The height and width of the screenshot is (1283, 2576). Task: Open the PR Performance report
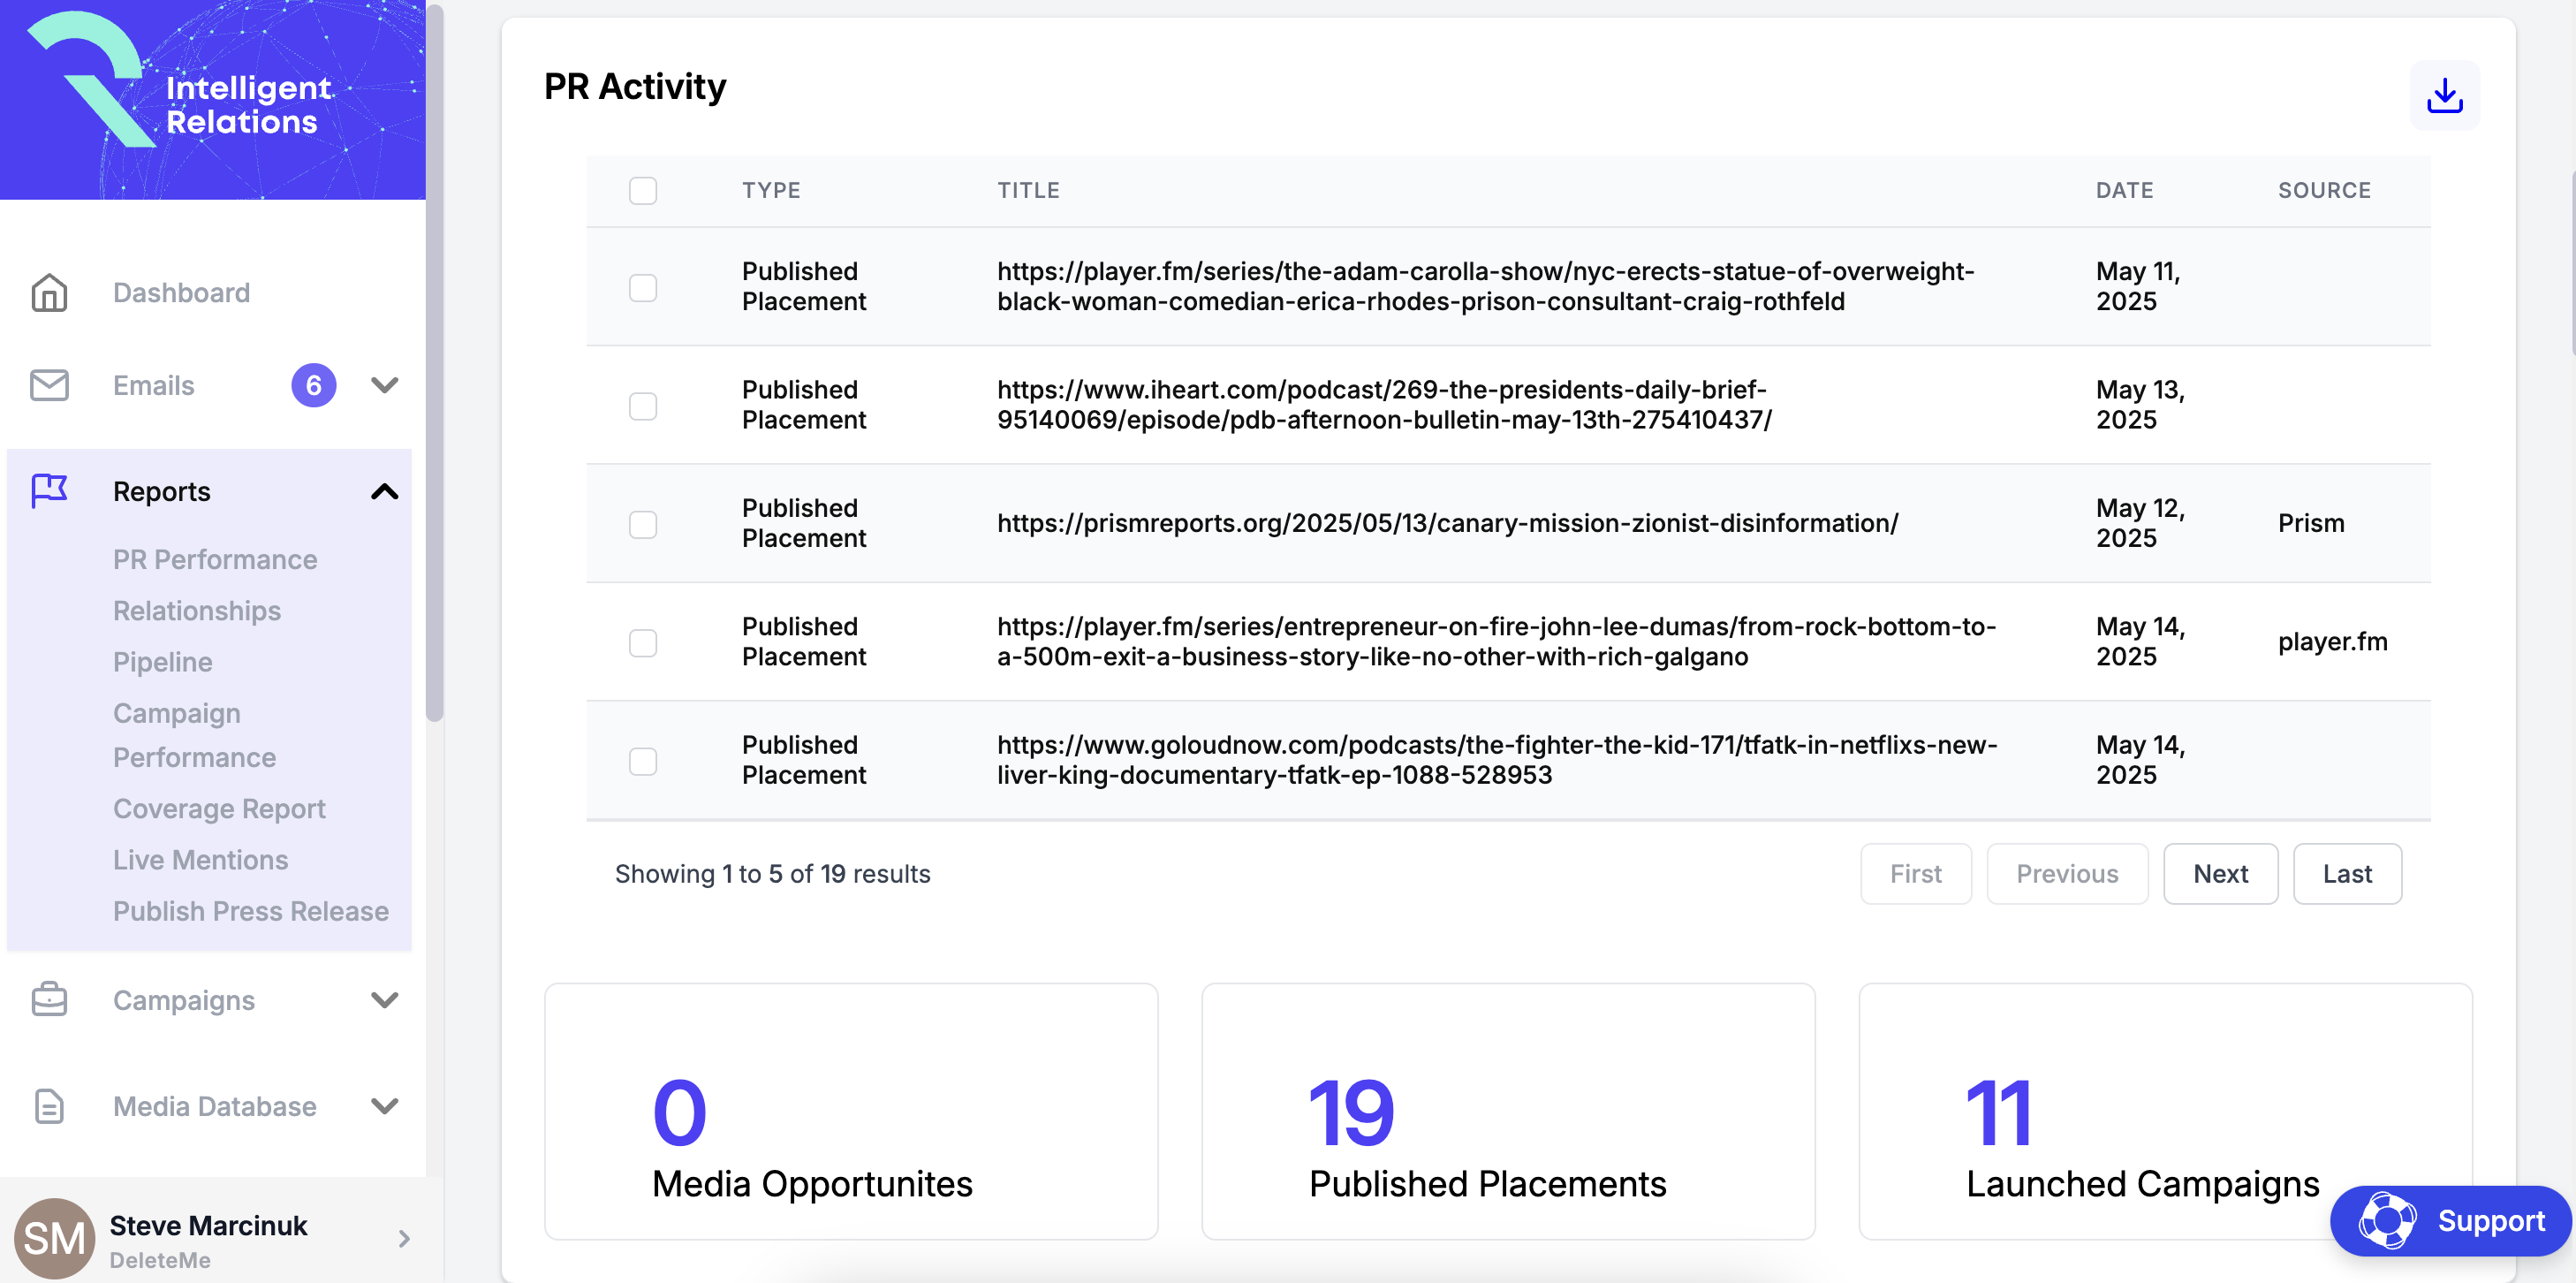215,559
